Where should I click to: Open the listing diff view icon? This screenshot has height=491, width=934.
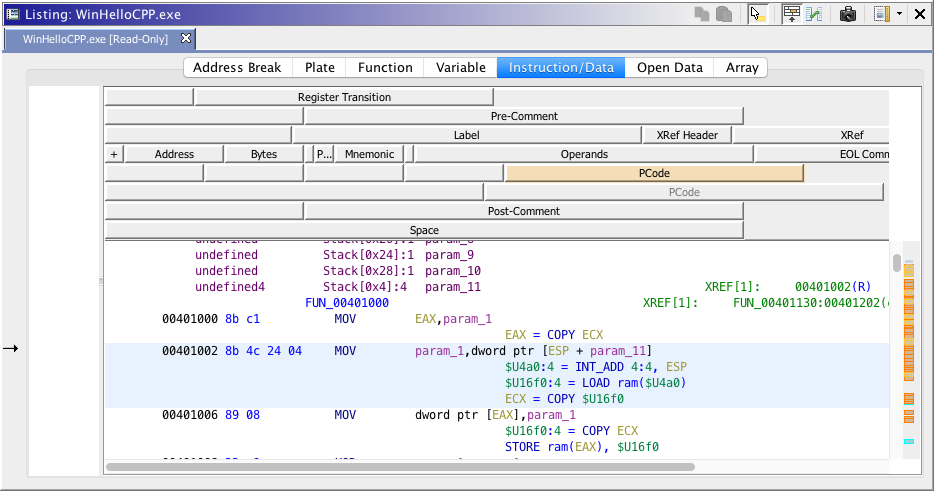pos(815,14)
